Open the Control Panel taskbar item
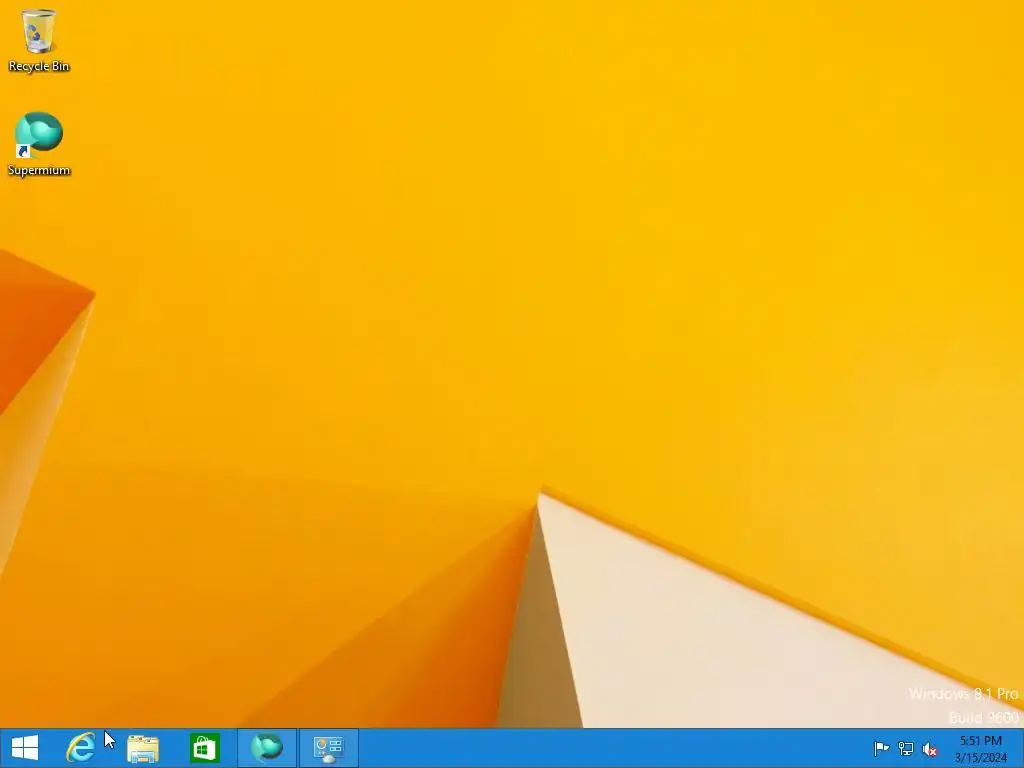The width and height of the screenshot is (1024, 768). click(x=328, y=748)
